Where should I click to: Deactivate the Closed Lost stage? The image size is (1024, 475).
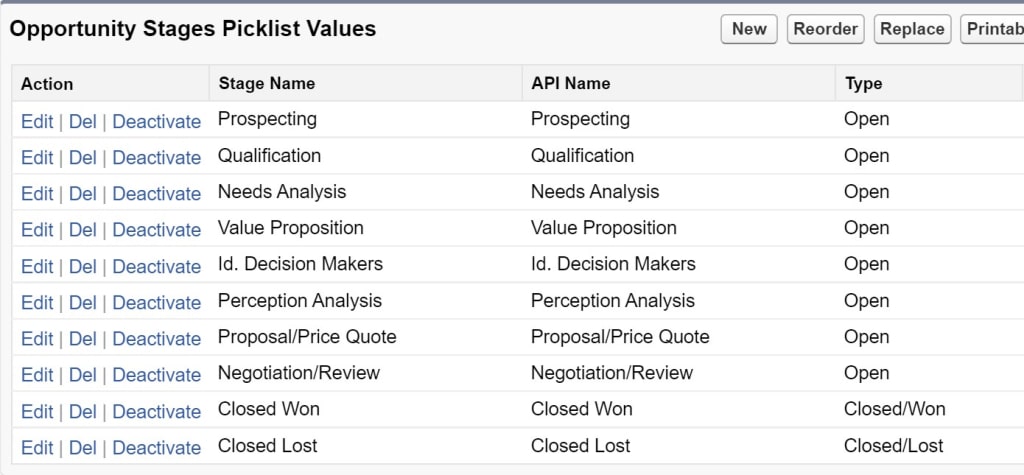pos(156,447)
